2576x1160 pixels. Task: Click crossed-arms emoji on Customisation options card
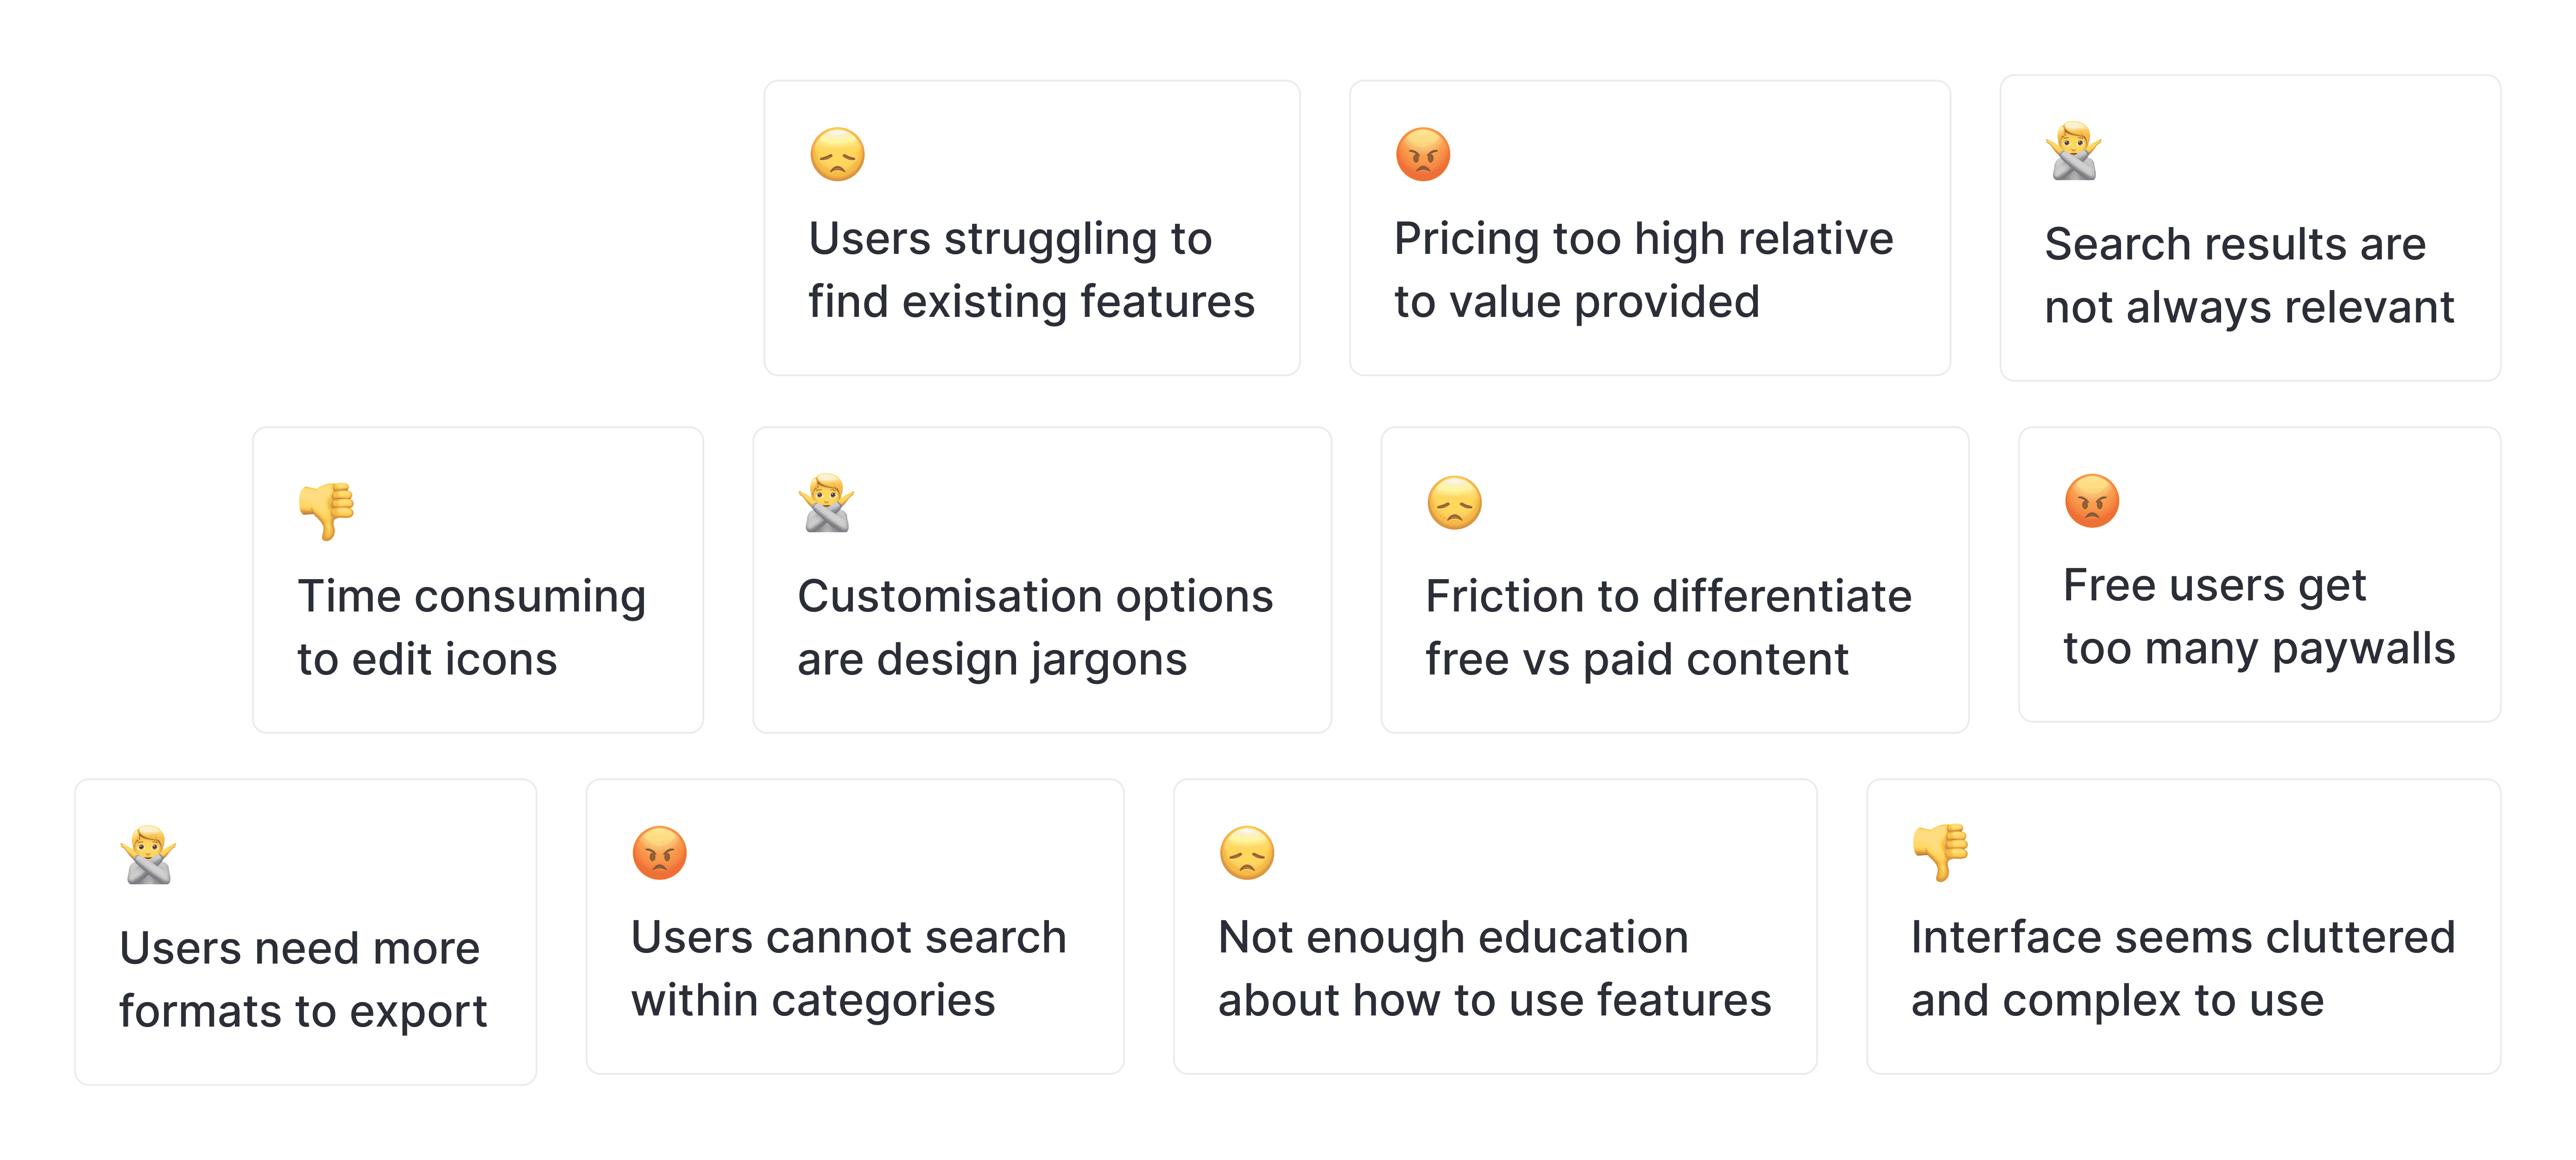coord(827,503)
